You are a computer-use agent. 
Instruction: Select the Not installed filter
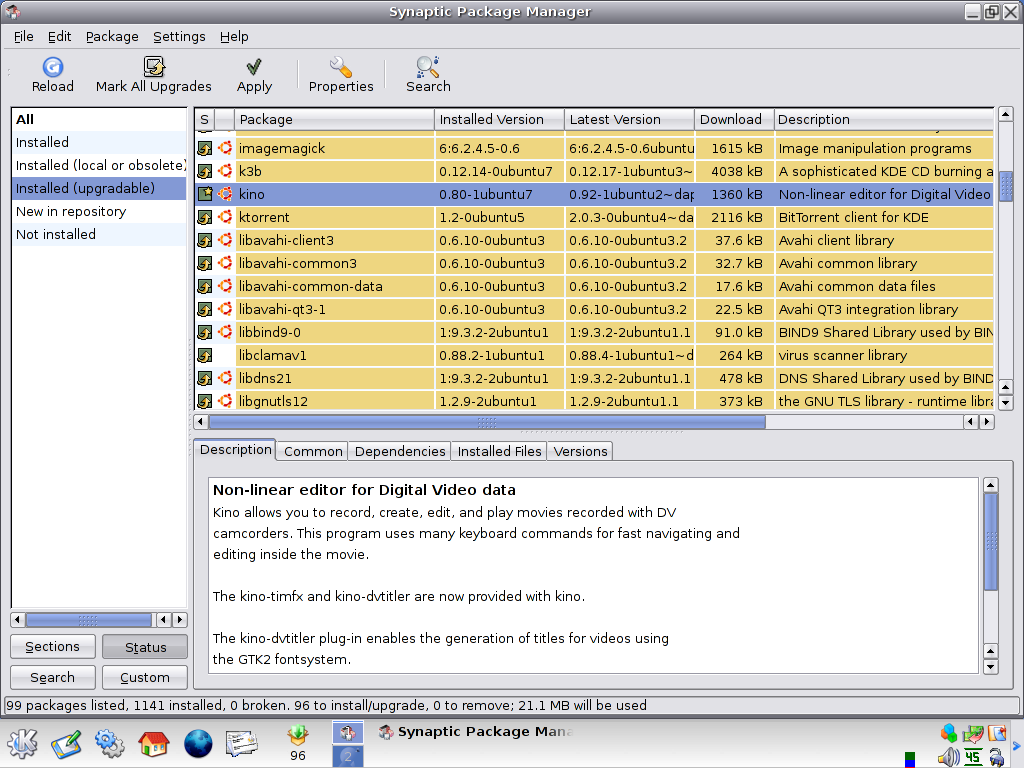point(99,234)
